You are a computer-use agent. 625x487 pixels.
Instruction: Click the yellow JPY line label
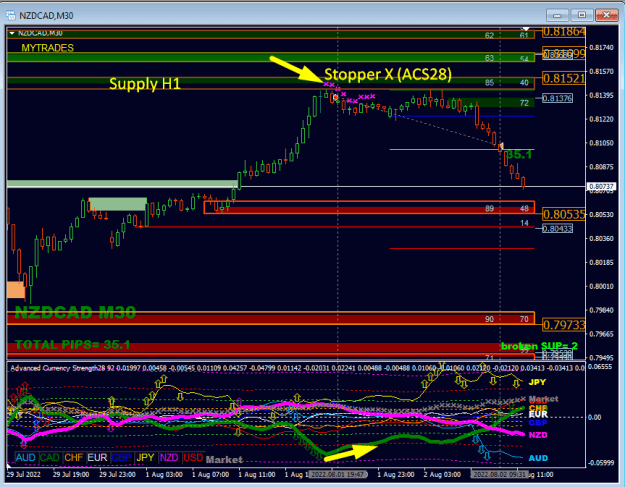point(537,382)
